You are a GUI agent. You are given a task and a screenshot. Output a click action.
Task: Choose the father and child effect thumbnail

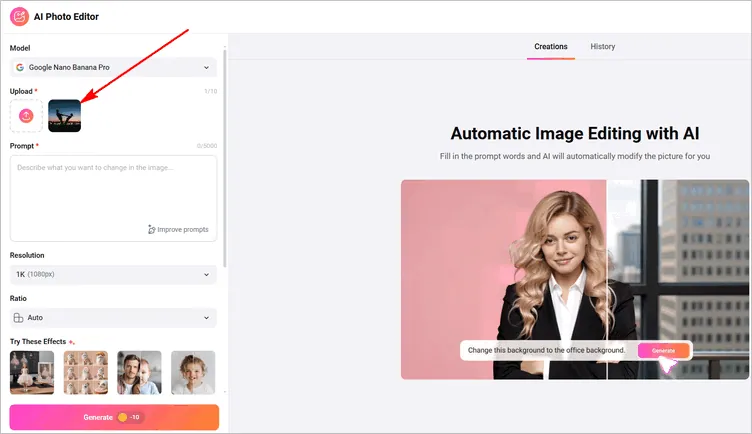click(140, 373)
